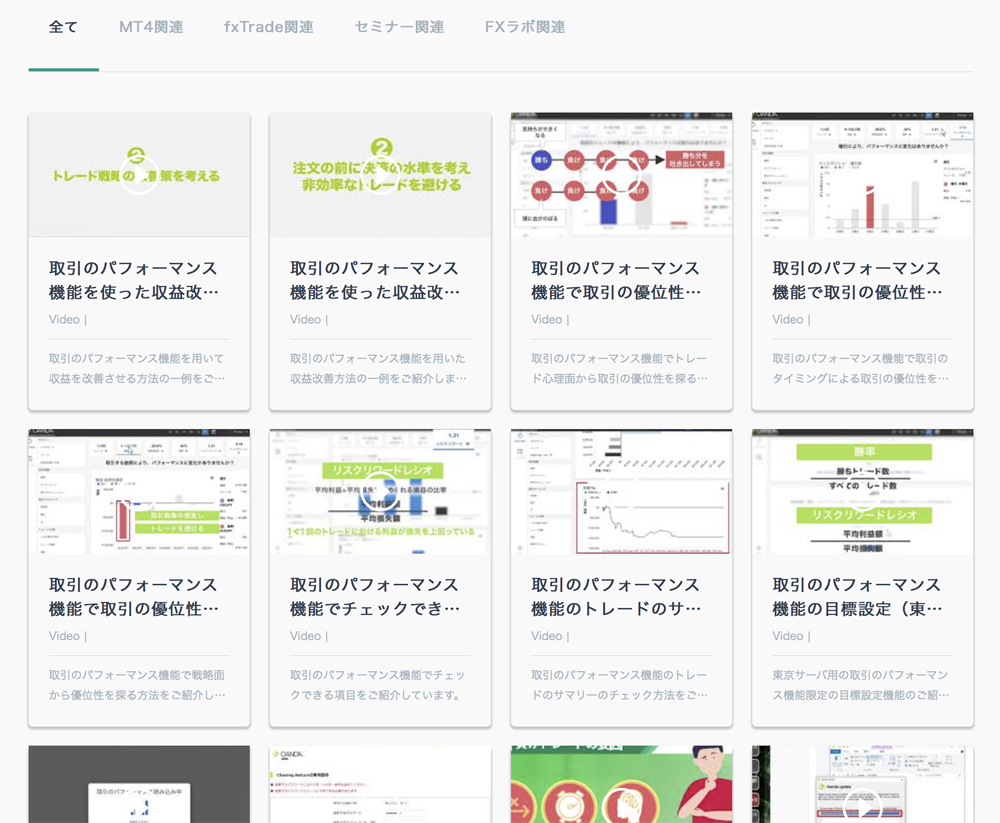The image size is (1000, 823).
Task: Click description チェックできる項目をご紹介しています。
Action: coord(378,685)
